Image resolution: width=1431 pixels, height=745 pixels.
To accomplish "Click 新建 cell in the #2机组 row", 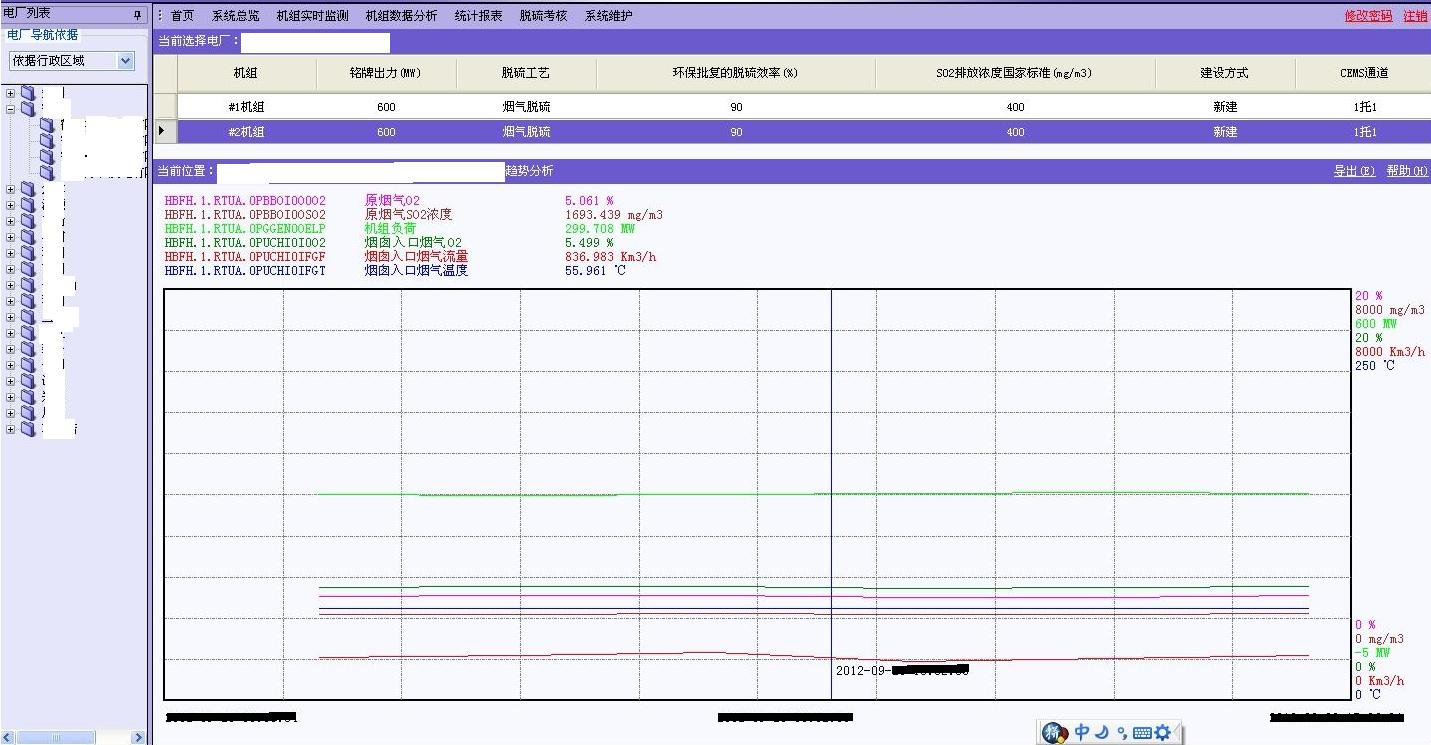I will pos(1225,132).
